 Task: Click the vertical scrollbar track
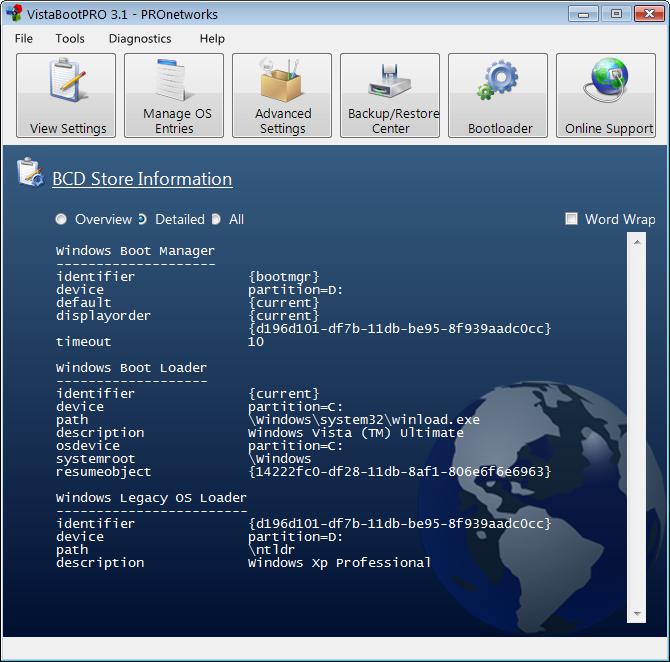(x=637, y=427)
